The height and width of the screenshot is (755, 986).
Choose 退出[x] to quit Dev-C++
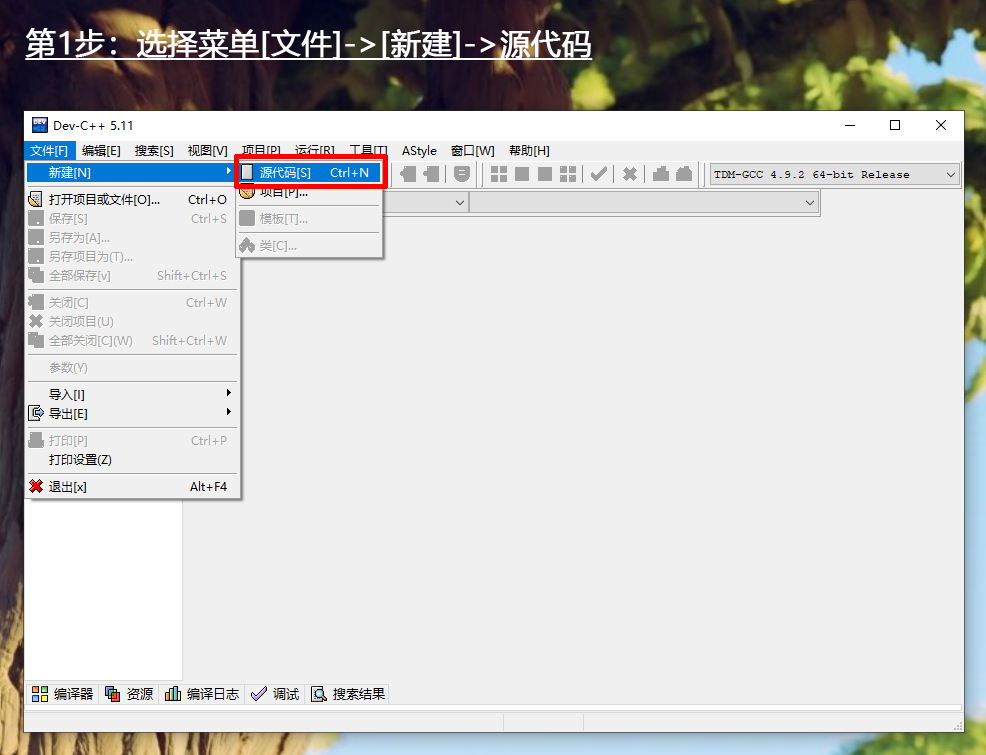131,487
